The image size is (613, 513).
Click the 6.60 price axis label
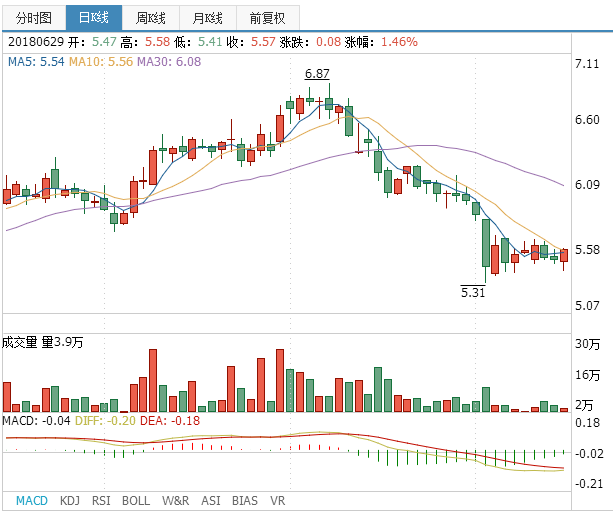coord(587,120)
